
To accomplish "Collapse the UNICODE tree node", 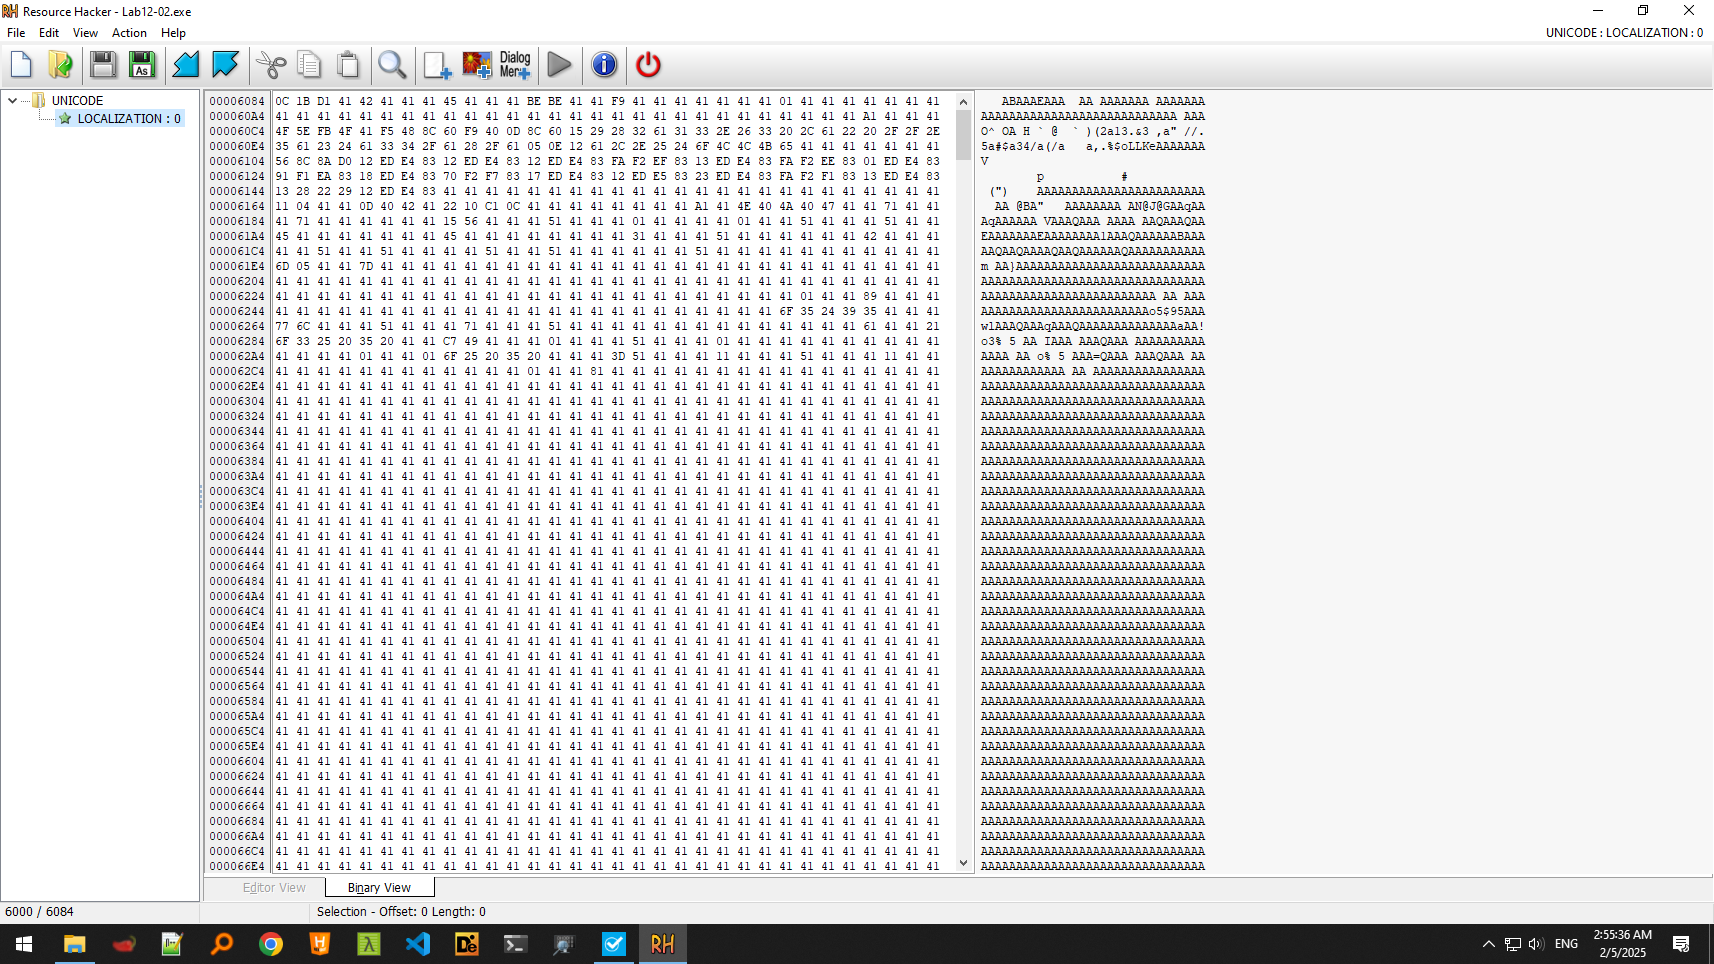I will pos(12,101).
